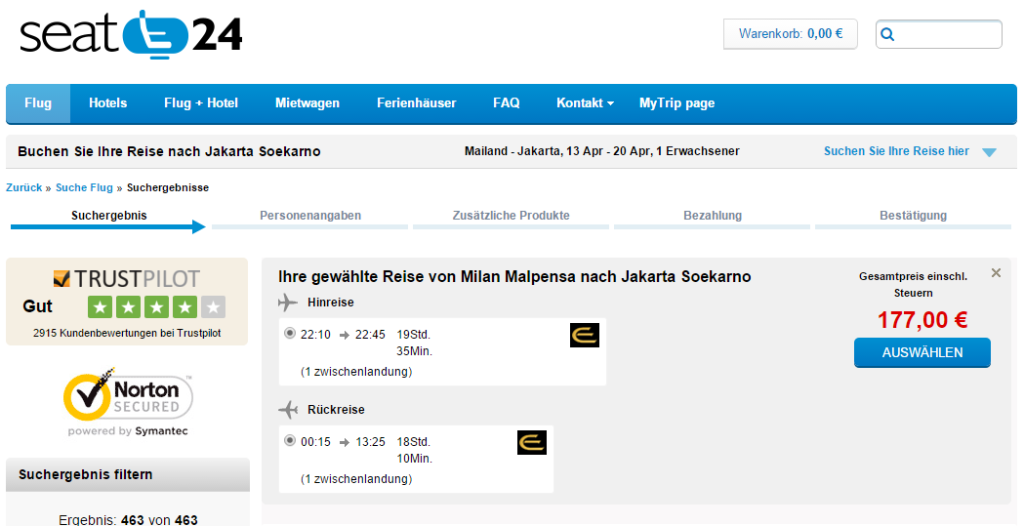Click the Bezahlung progress step

(712, 215)
